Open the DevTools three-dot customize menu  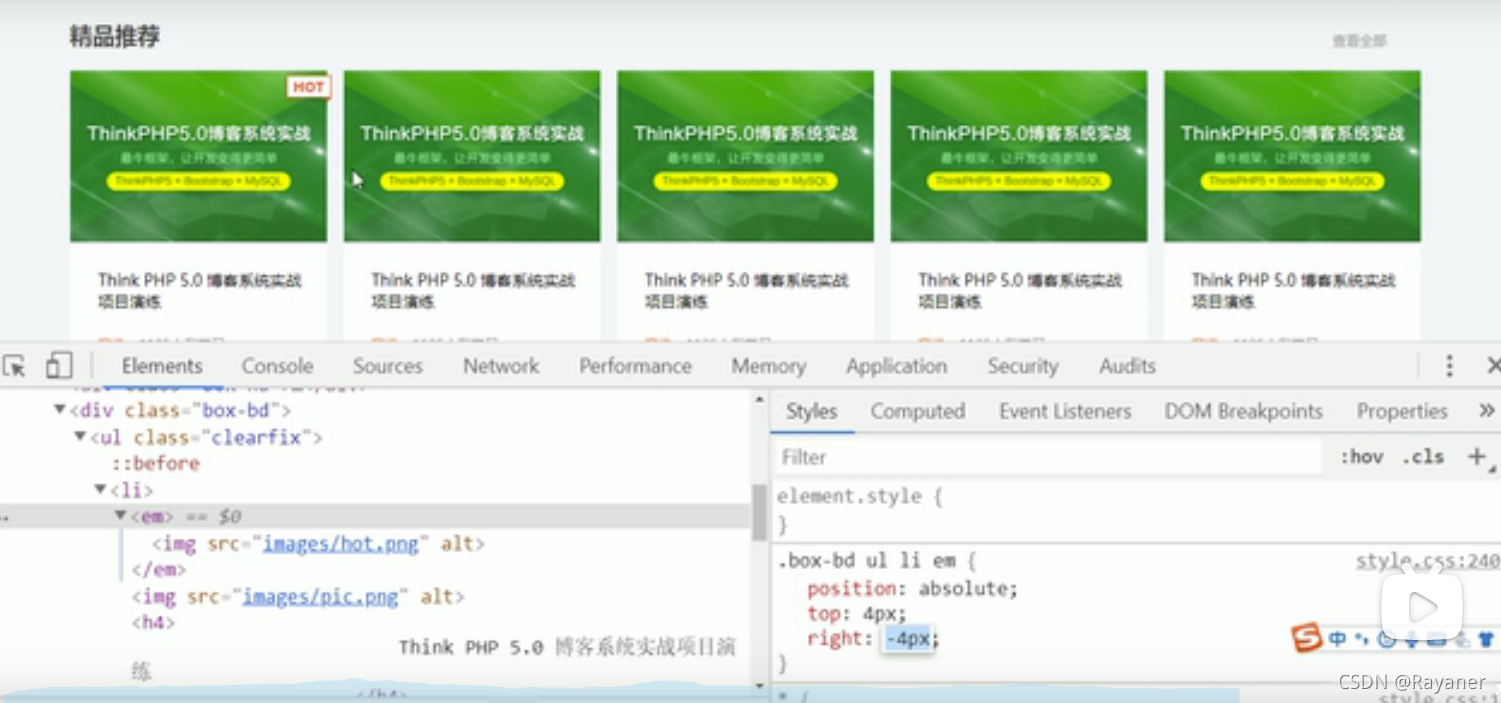point(1449,366)
